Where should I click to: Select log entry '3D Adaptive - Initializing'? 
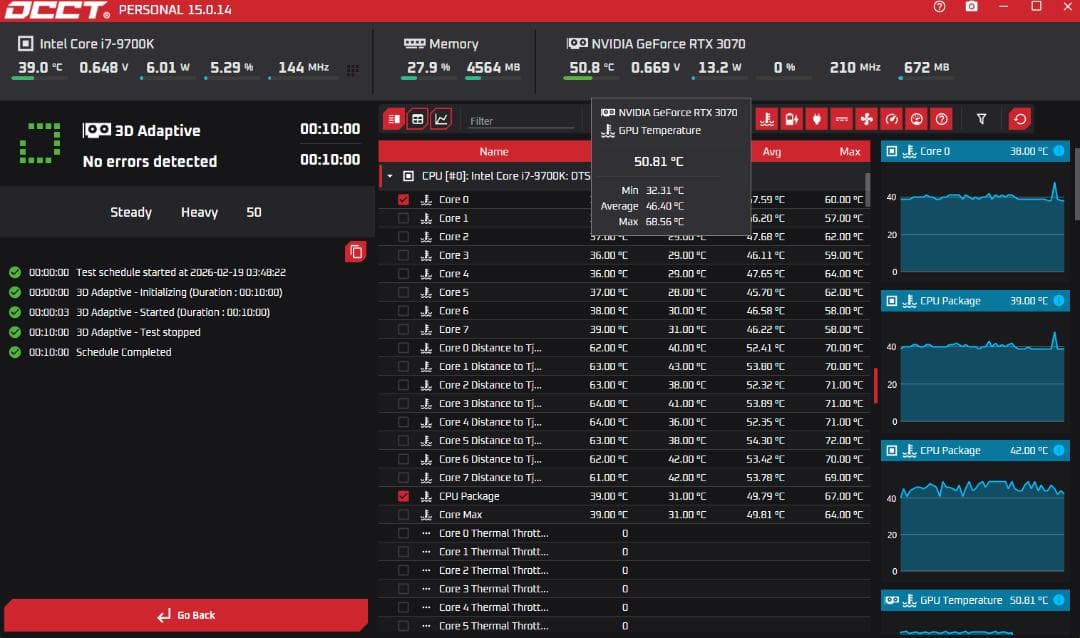(178, 292)
